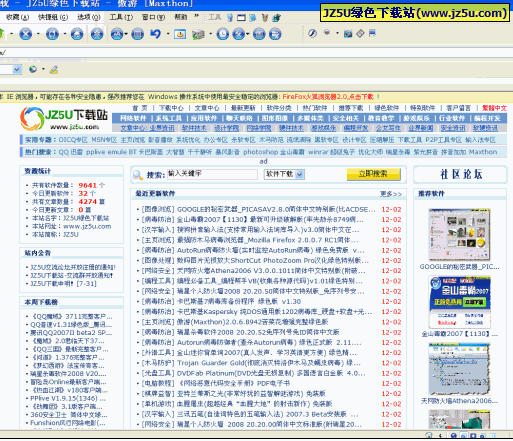Open the 软件下载 search category dropdown
Screen dimensions: 513x441
[x=300, y=174]
